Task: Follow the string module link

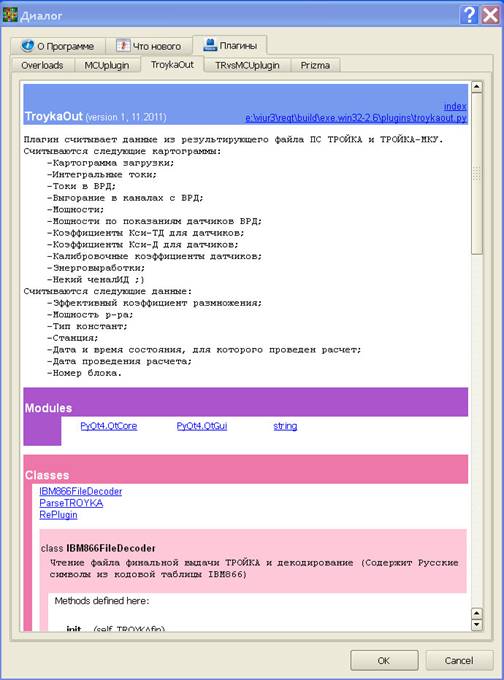Action: coord(285,426)
